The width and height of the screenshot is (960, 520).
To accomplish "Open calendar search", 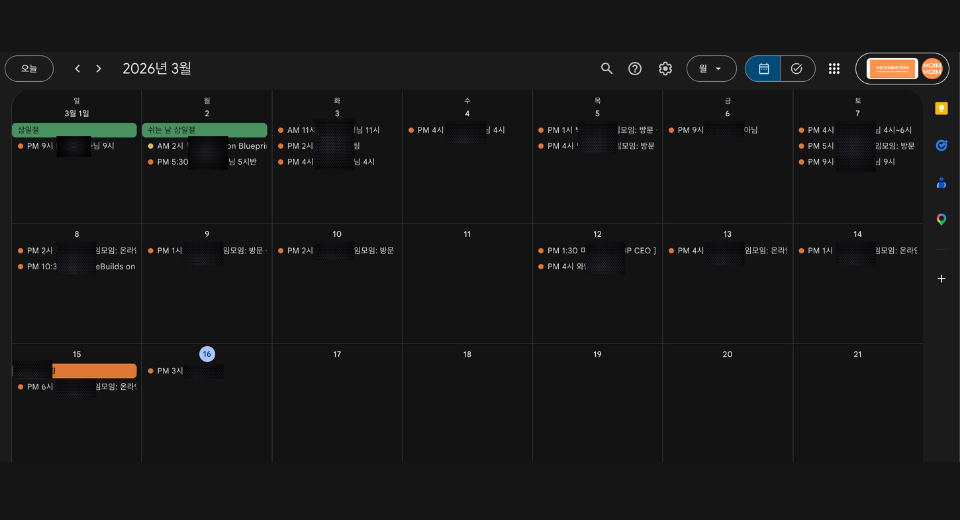I will 606,68.
